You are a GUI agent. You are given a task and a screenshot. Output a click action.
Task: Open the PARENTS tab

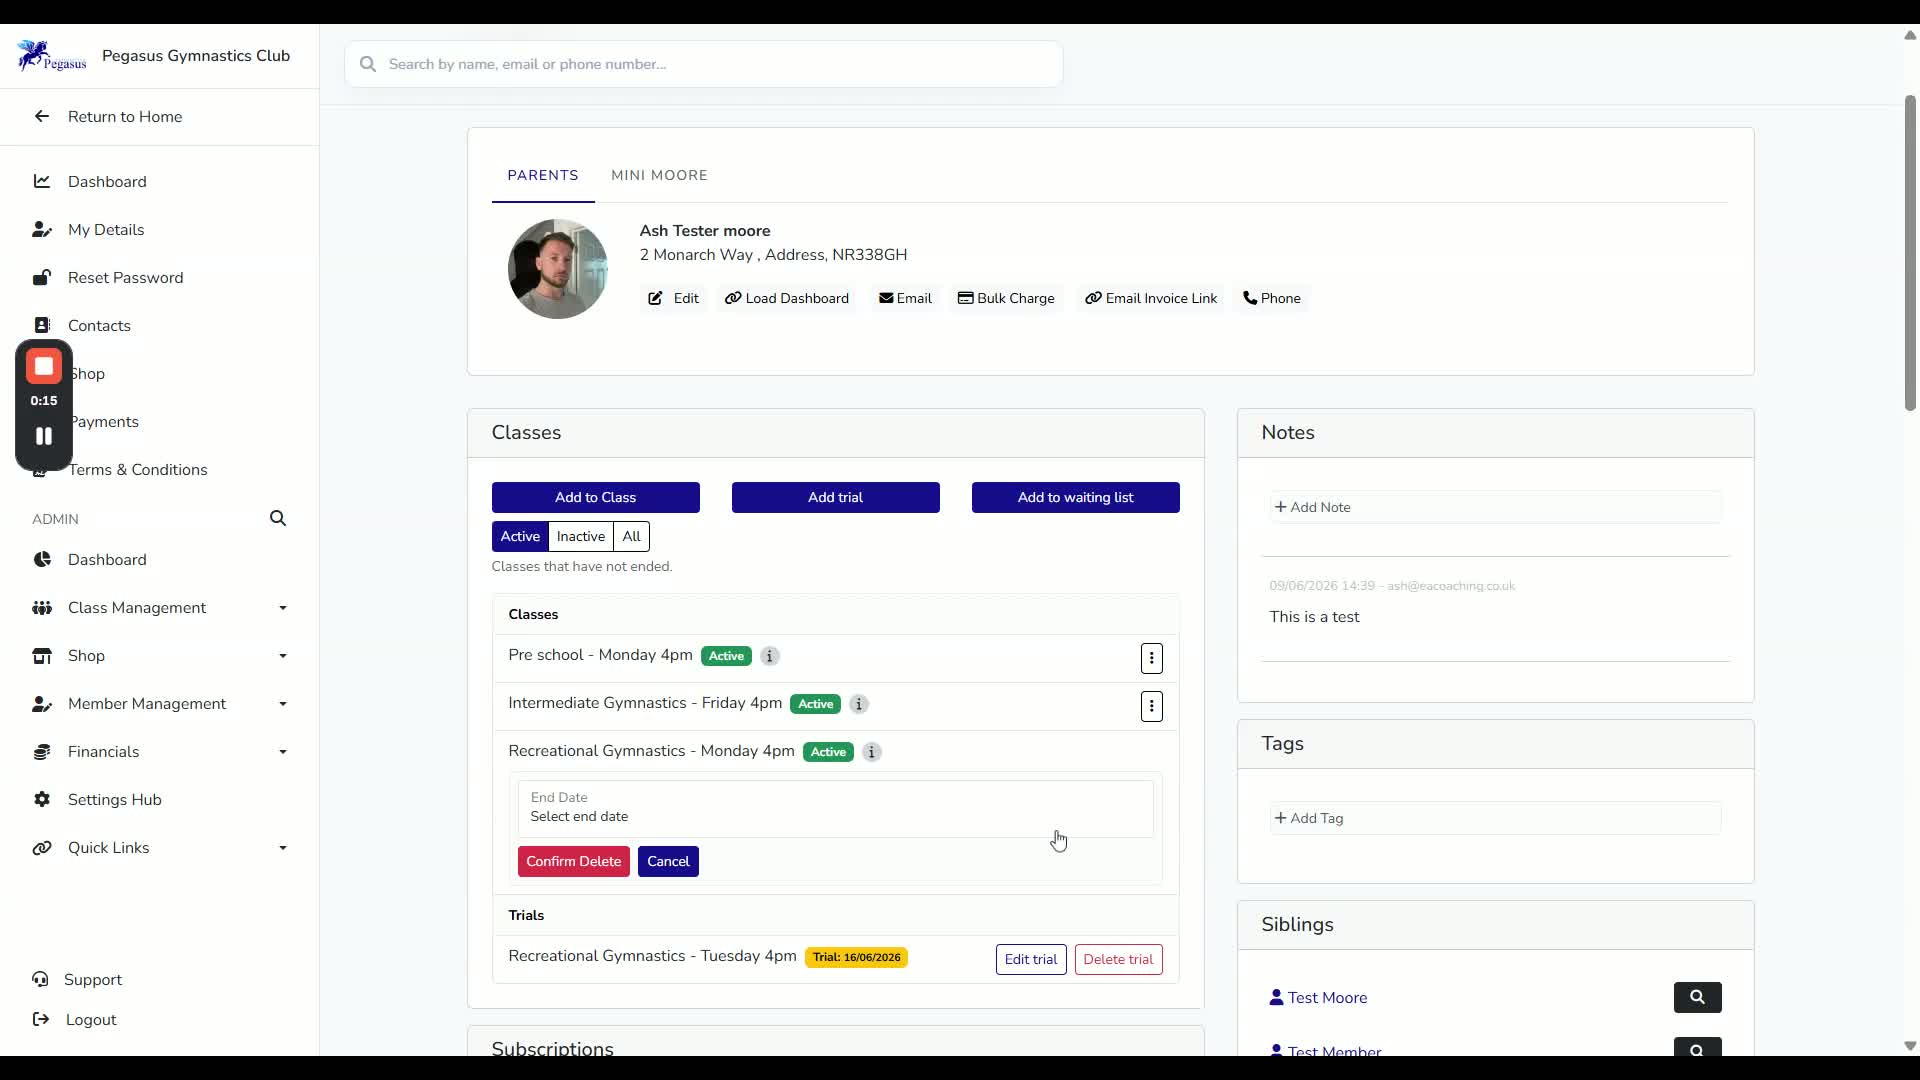[x=543, y=175]
